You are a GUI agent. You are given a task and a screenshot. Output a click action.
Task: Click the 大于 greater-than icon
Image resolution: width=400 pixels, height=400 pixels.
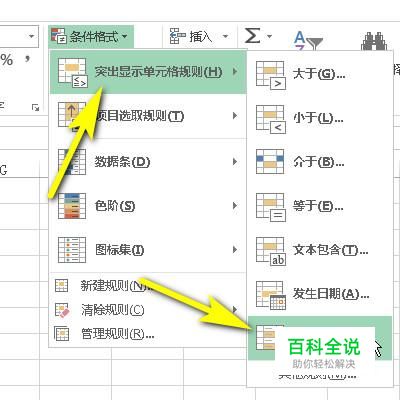270,75
